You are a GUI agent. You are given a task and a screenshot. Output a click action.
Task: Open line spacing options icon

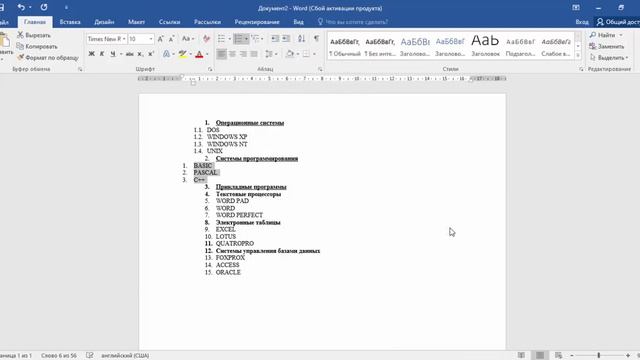[269, 54]
